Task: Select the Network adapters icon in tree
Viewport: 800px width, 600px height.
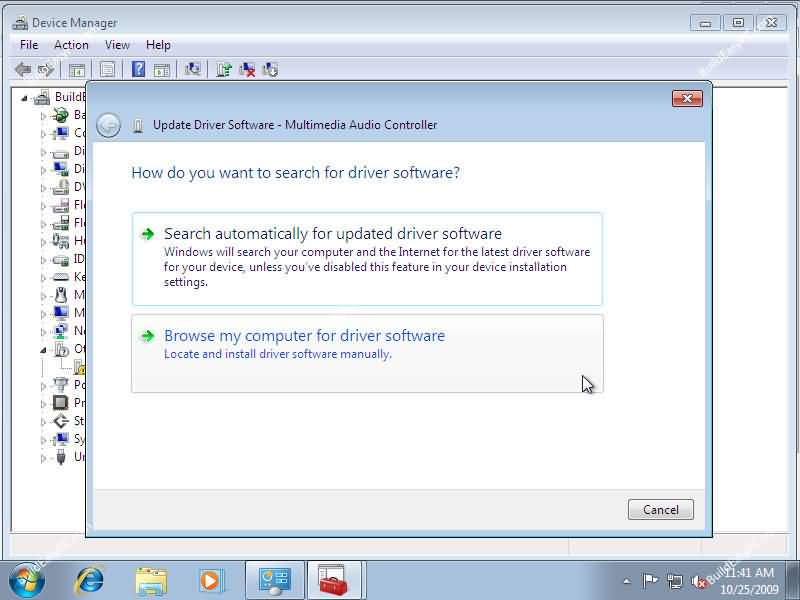Action: 60,331
